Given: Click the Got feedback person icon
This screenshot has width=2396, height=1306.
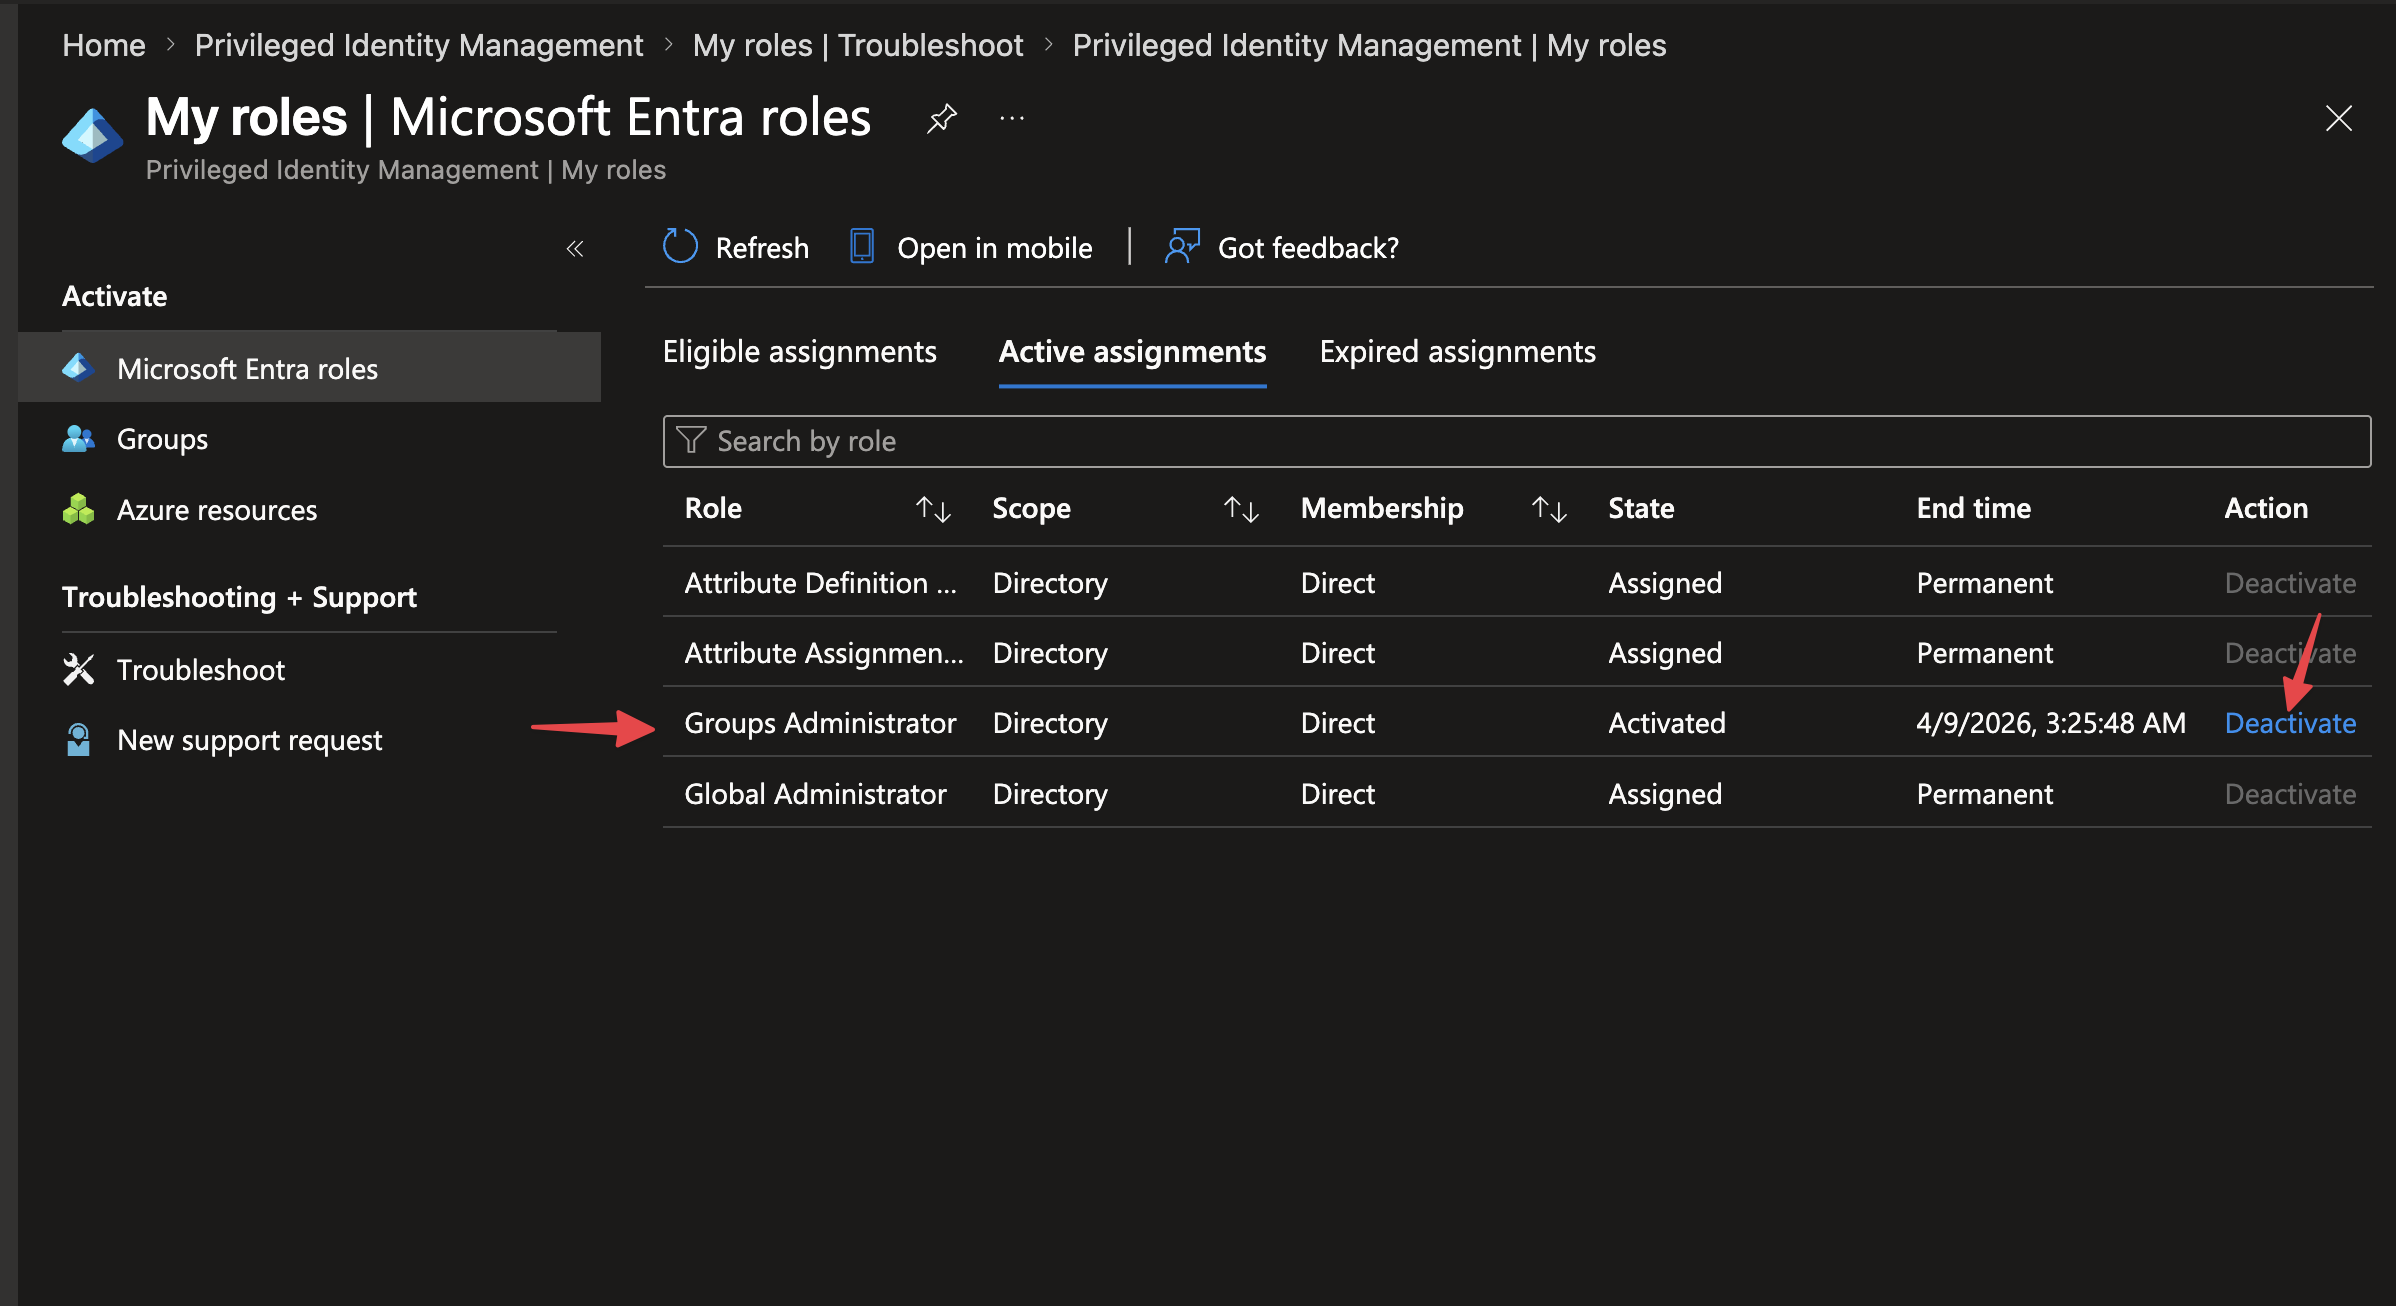Looking at the screenshot, I should point(1182,246).
